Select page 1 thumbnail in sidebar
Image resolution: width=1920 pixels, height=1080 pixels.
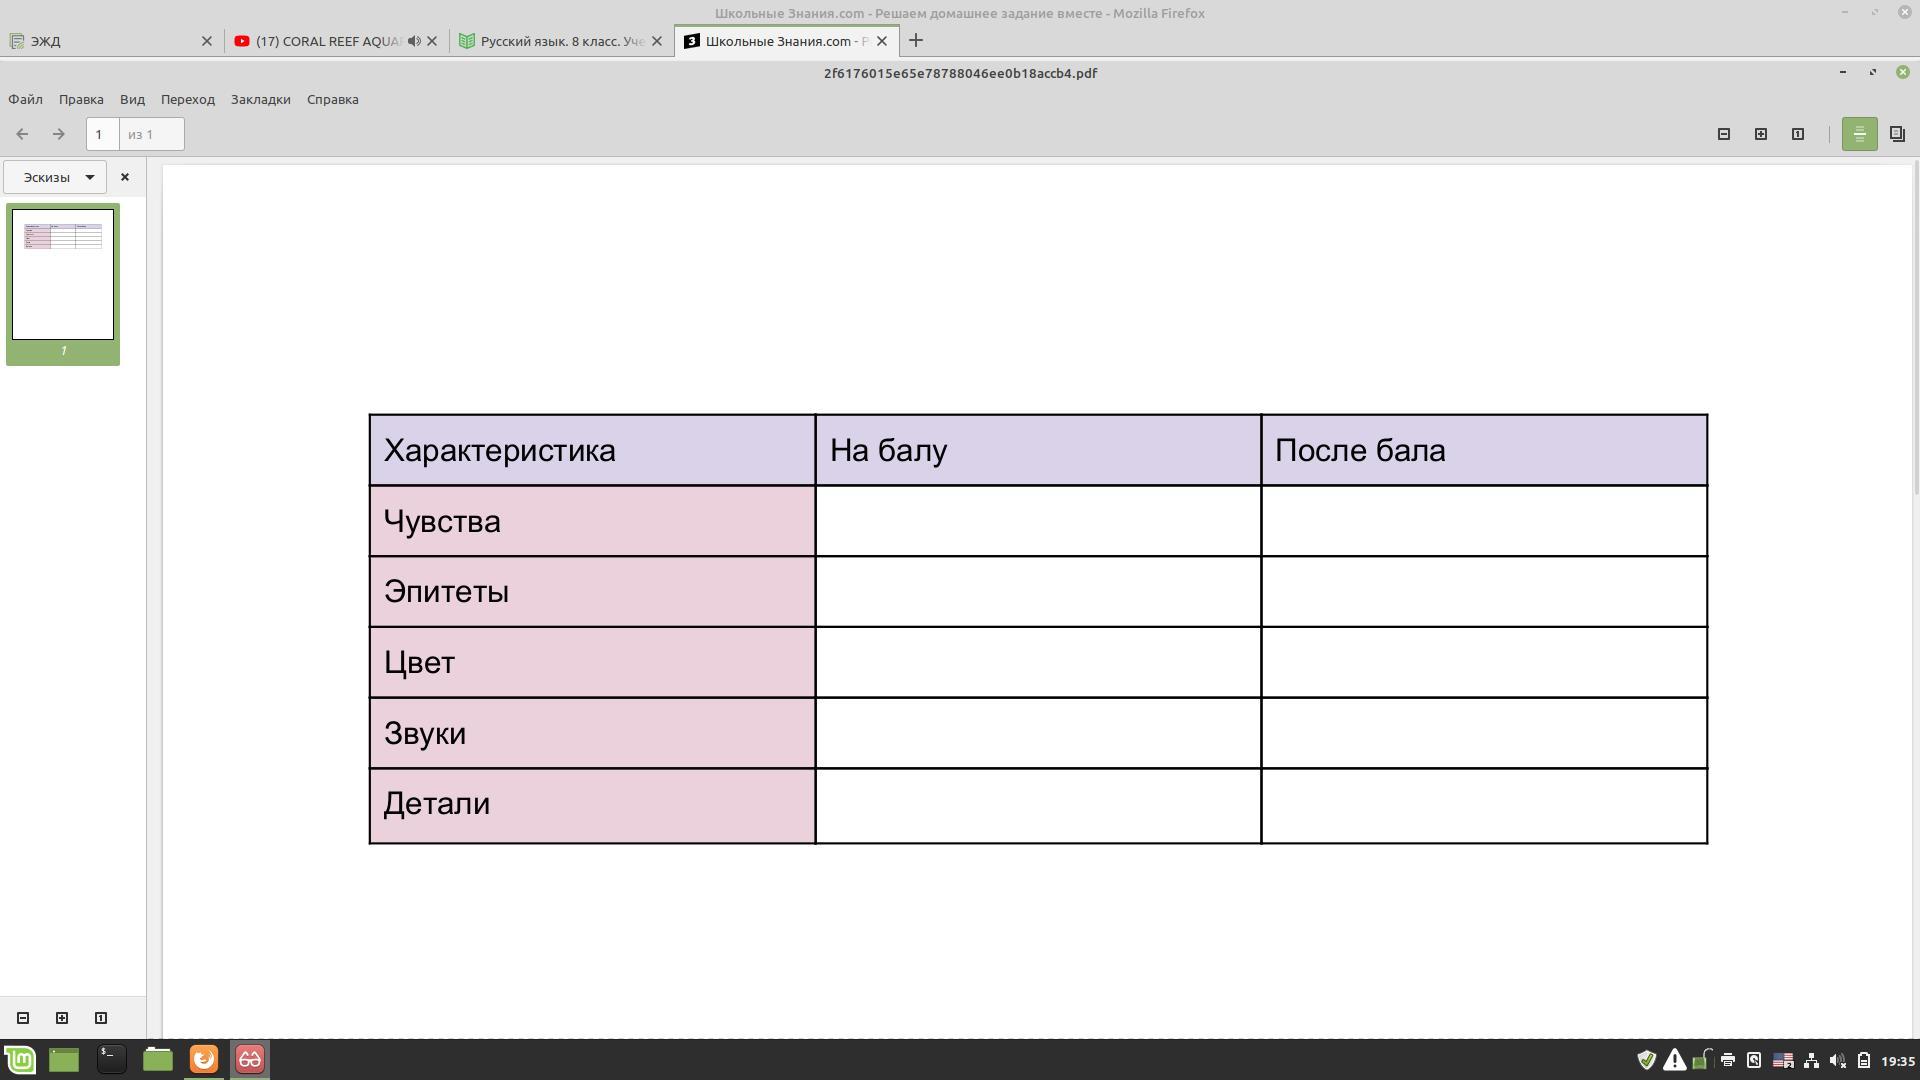63,274
